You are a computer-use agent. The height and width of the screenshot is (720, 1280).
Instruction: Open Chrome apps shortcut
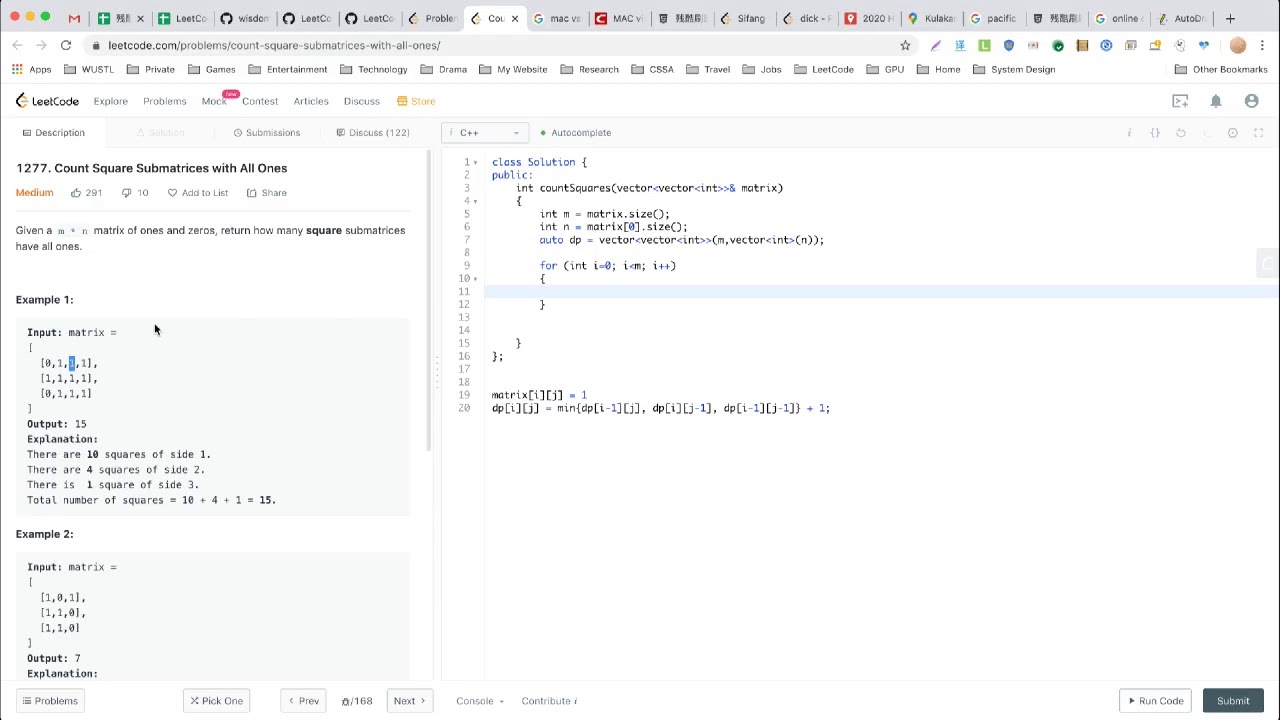[31, 69]
